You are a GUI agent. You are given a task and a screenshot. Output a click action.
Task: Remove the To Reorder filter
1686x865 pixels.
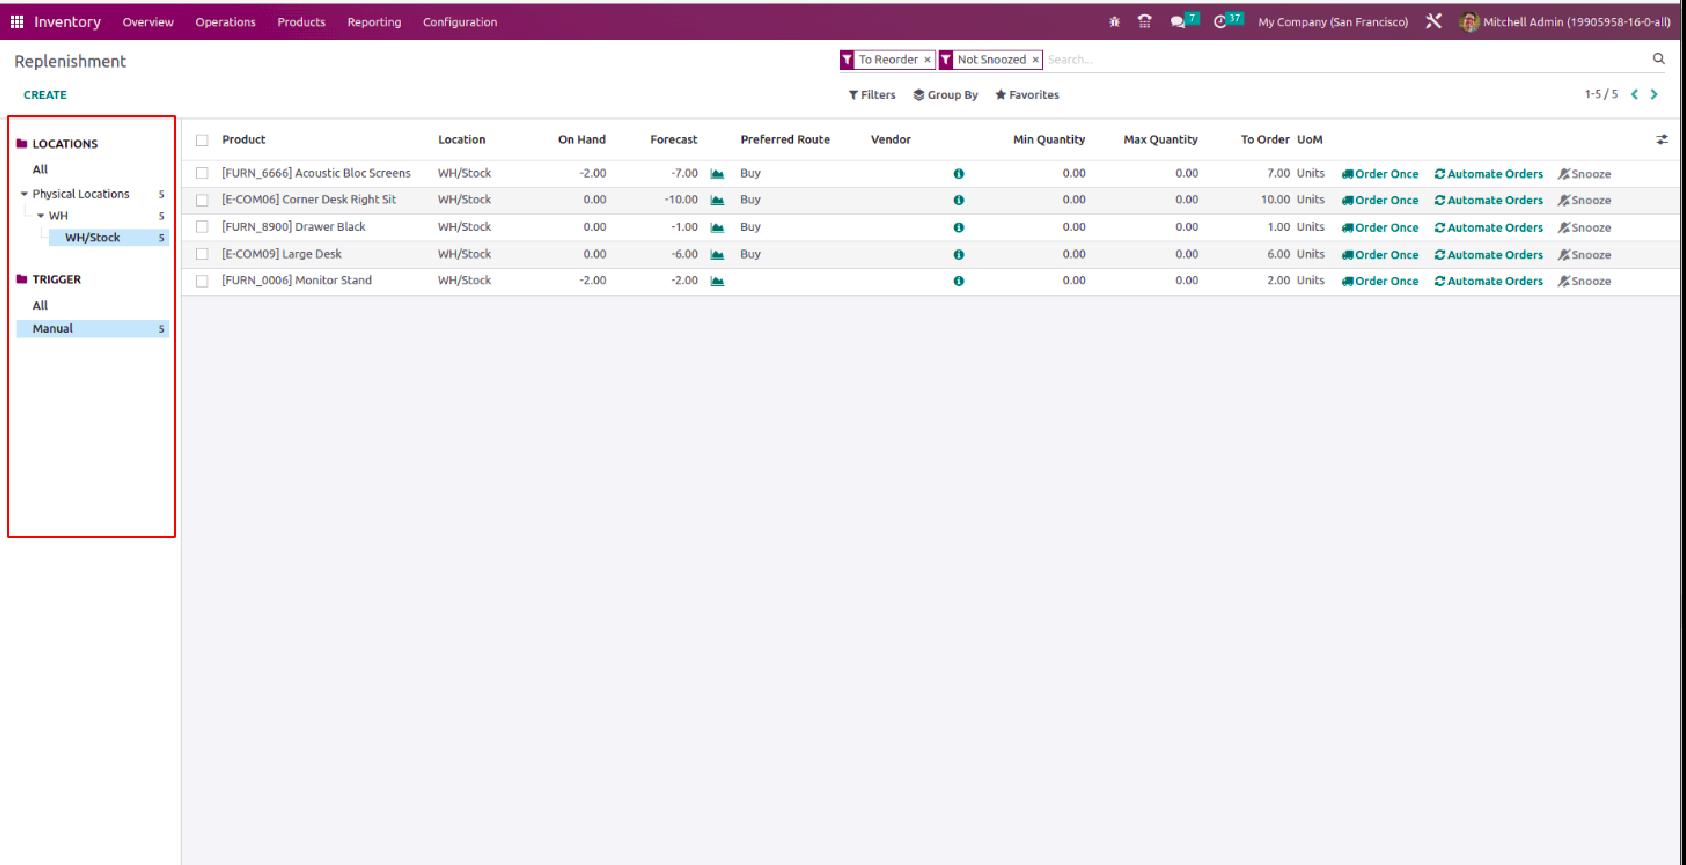point(927,60)
